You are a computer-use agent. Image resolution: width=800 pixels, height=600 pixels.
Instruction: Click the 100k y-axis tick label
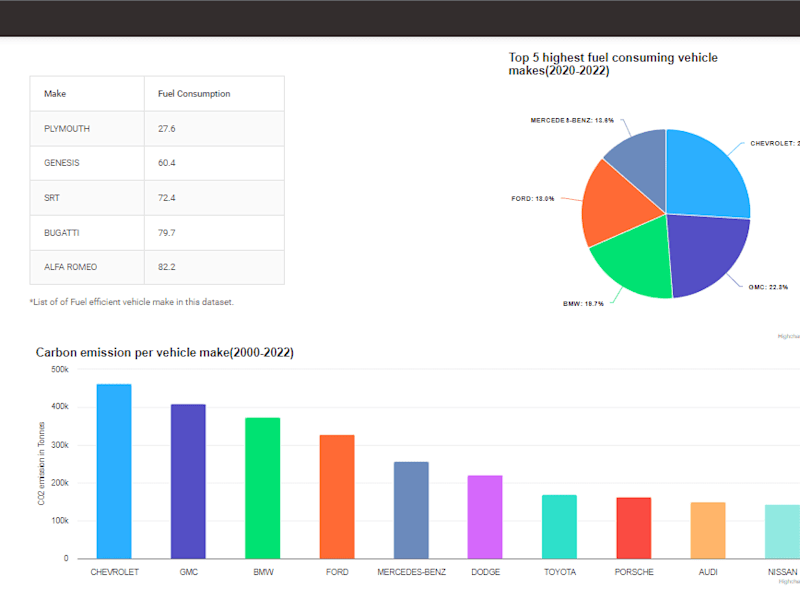[x=60, y=520]
